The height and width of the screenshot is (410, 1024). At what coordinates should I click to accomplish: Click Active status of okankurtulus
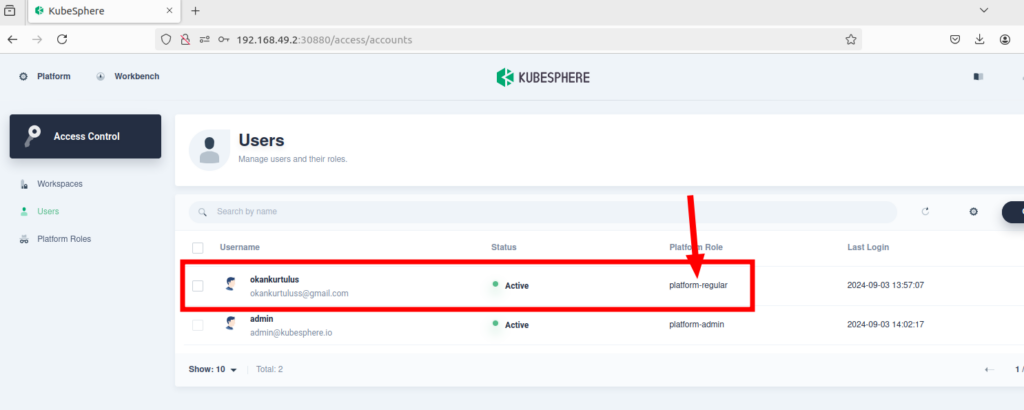click(x=511, y=285)
